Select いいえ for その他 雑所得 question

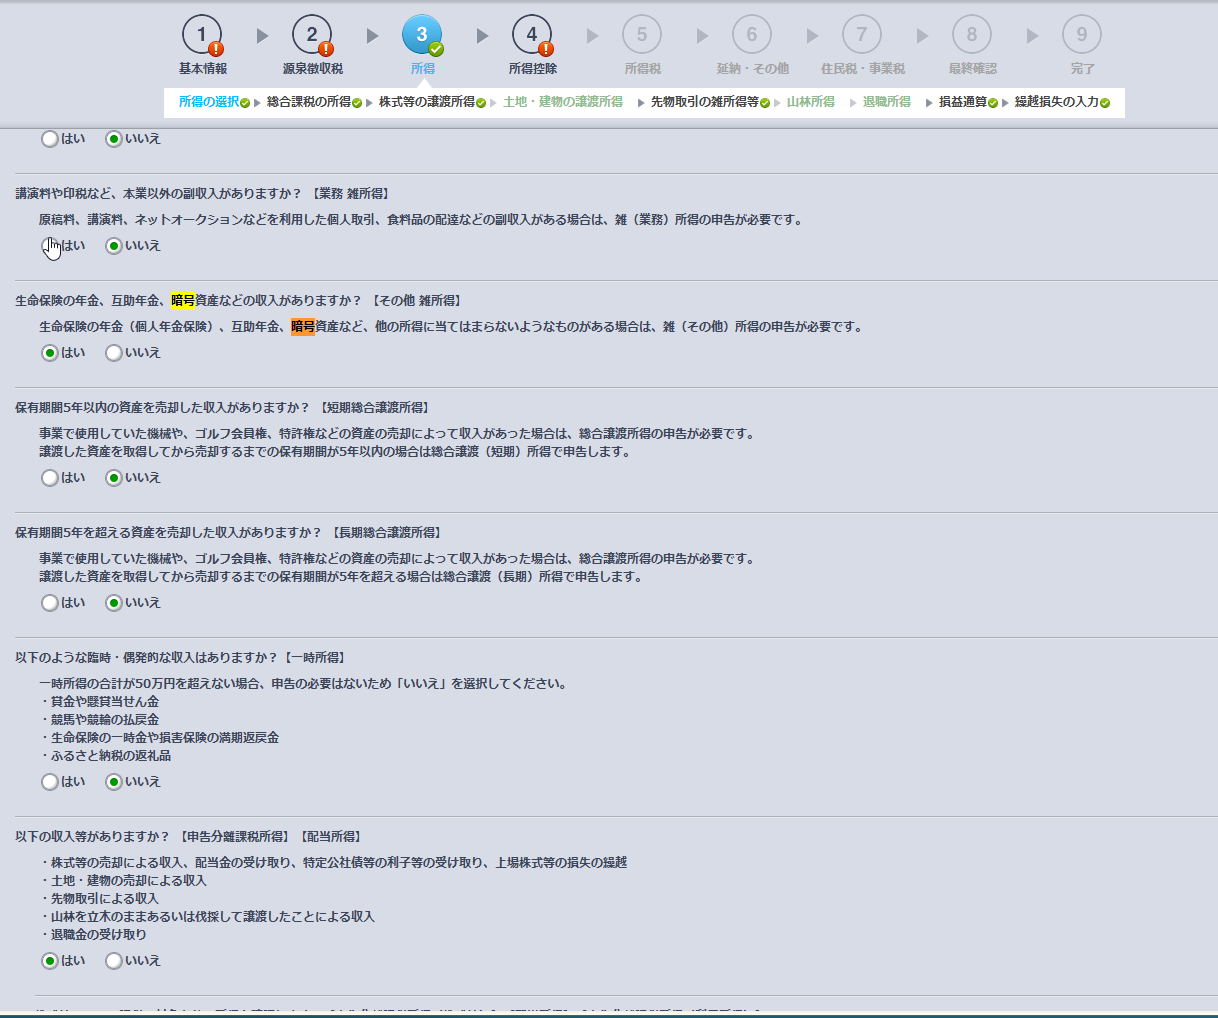coord(114,353)
